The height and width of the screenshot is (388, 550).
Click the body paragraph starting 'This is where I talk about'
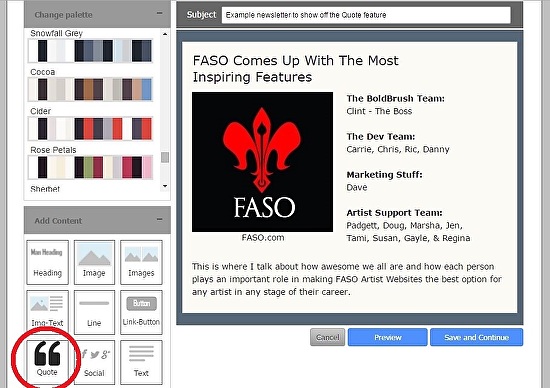click(347, 279)
